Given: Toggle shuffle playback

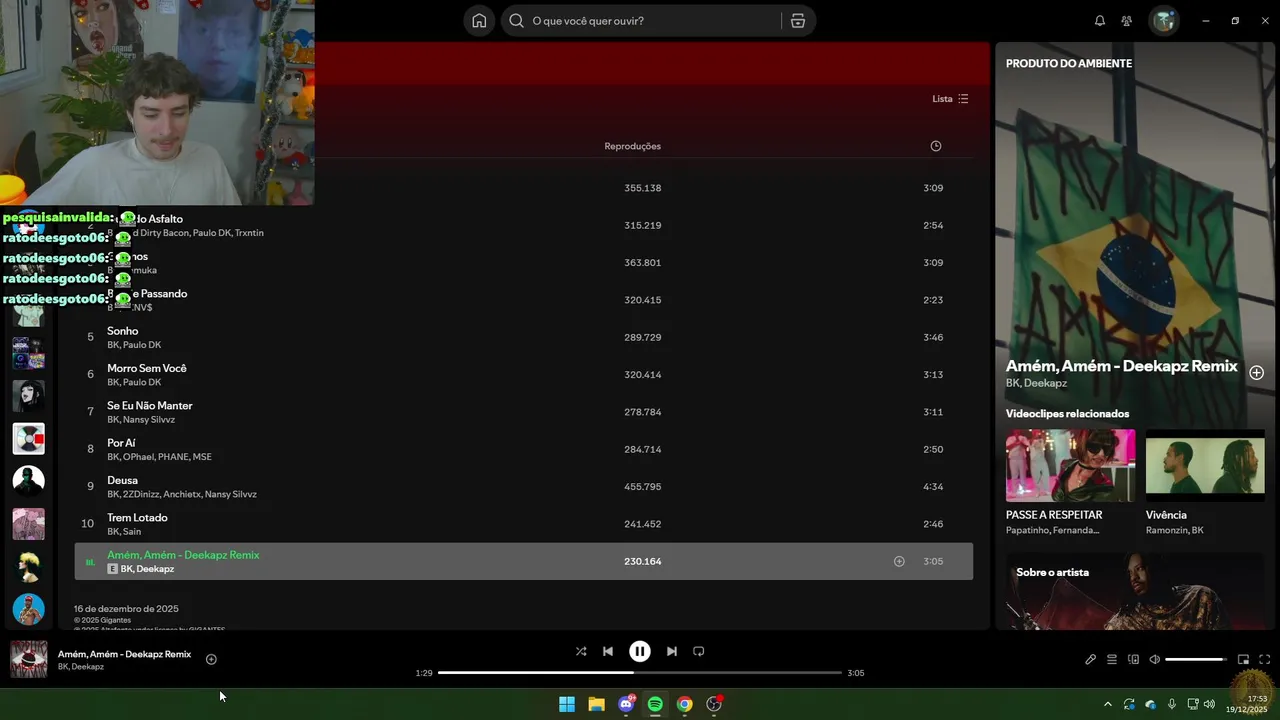Looking at the screenshot, I should click(x=581, y=651).
